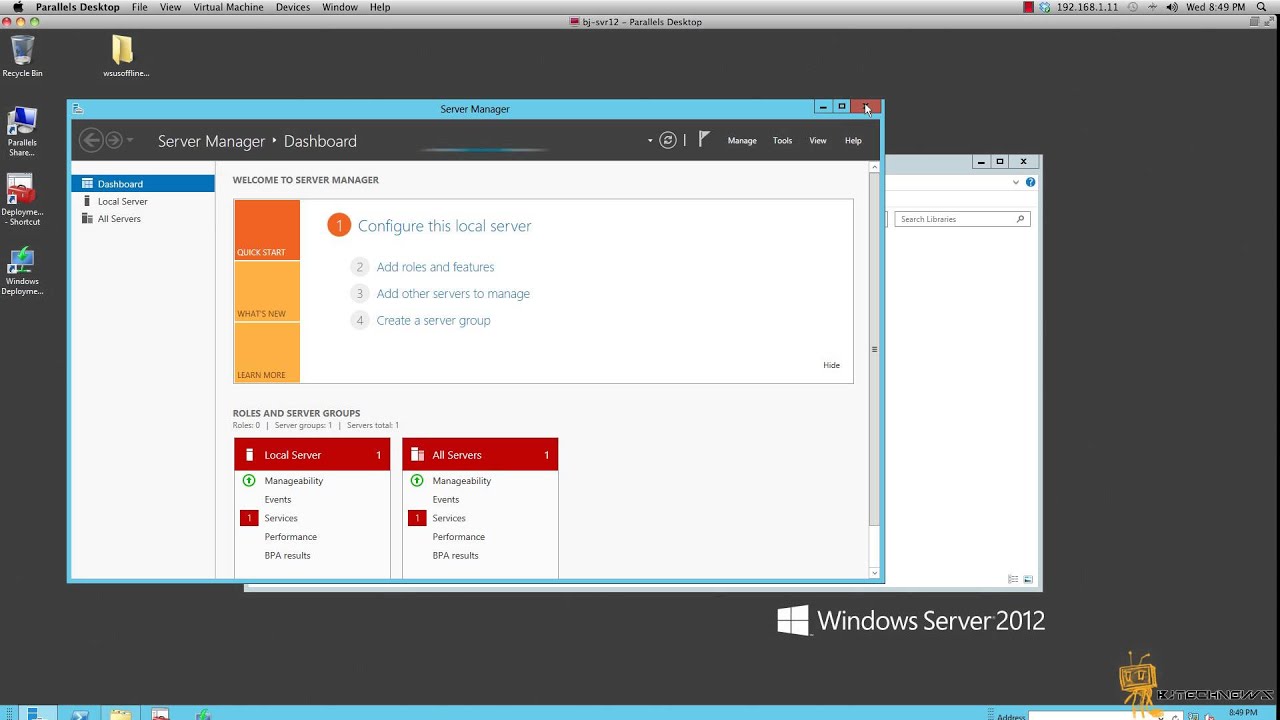
Task: Click the All Servers tile header
Action: coord(480,455)
